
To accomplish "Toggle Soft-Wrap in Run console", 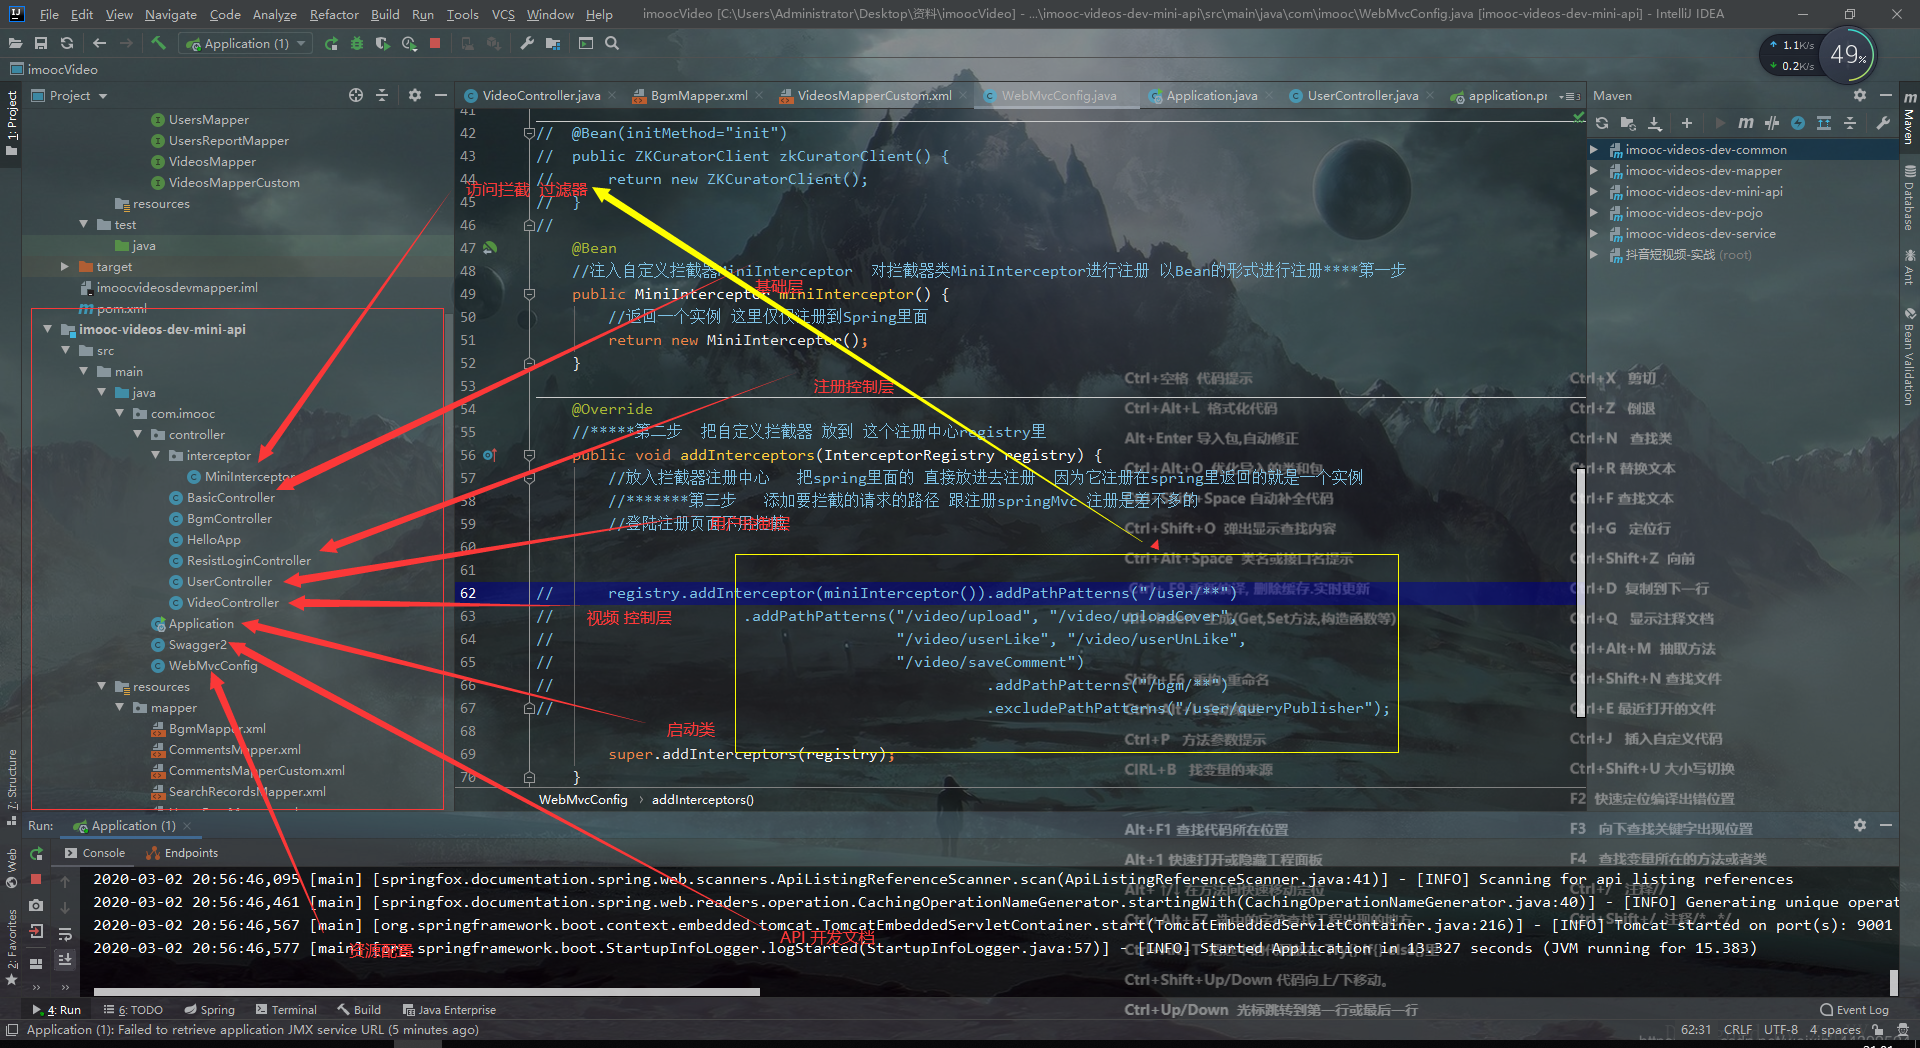I will (65, 934).
